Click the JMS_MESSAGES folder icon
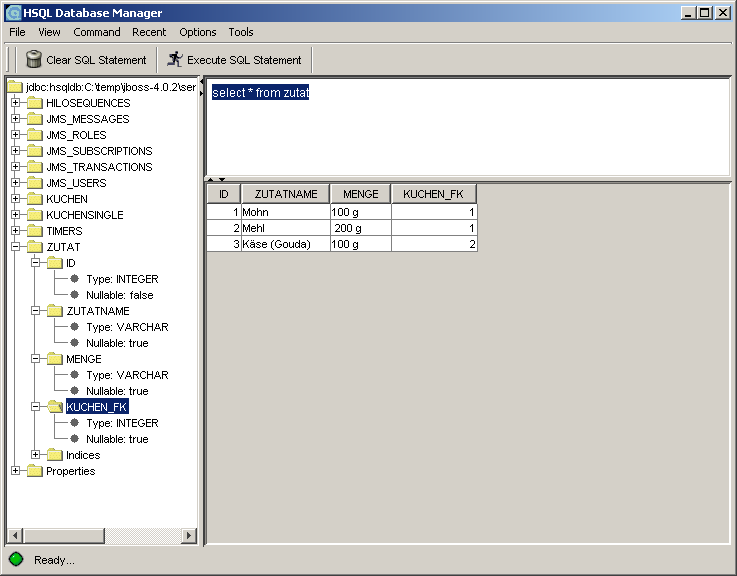 (x=35, y=119)
